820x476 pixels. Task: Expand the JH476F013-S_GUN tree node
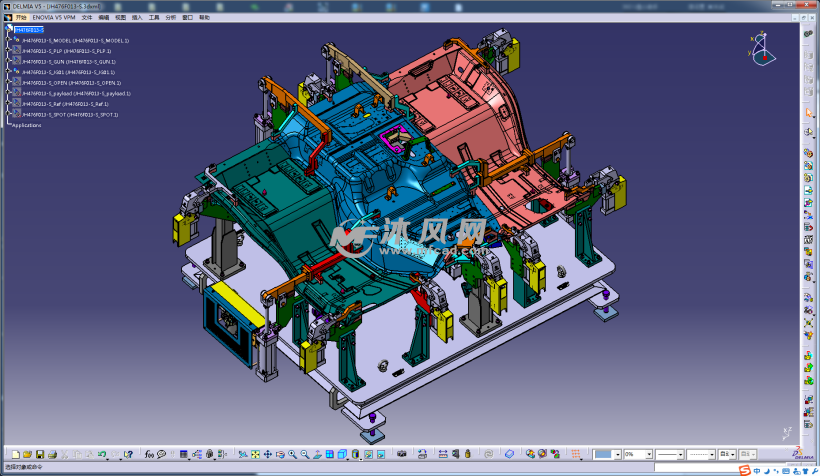pyautogui.click(x=8, y=62)
